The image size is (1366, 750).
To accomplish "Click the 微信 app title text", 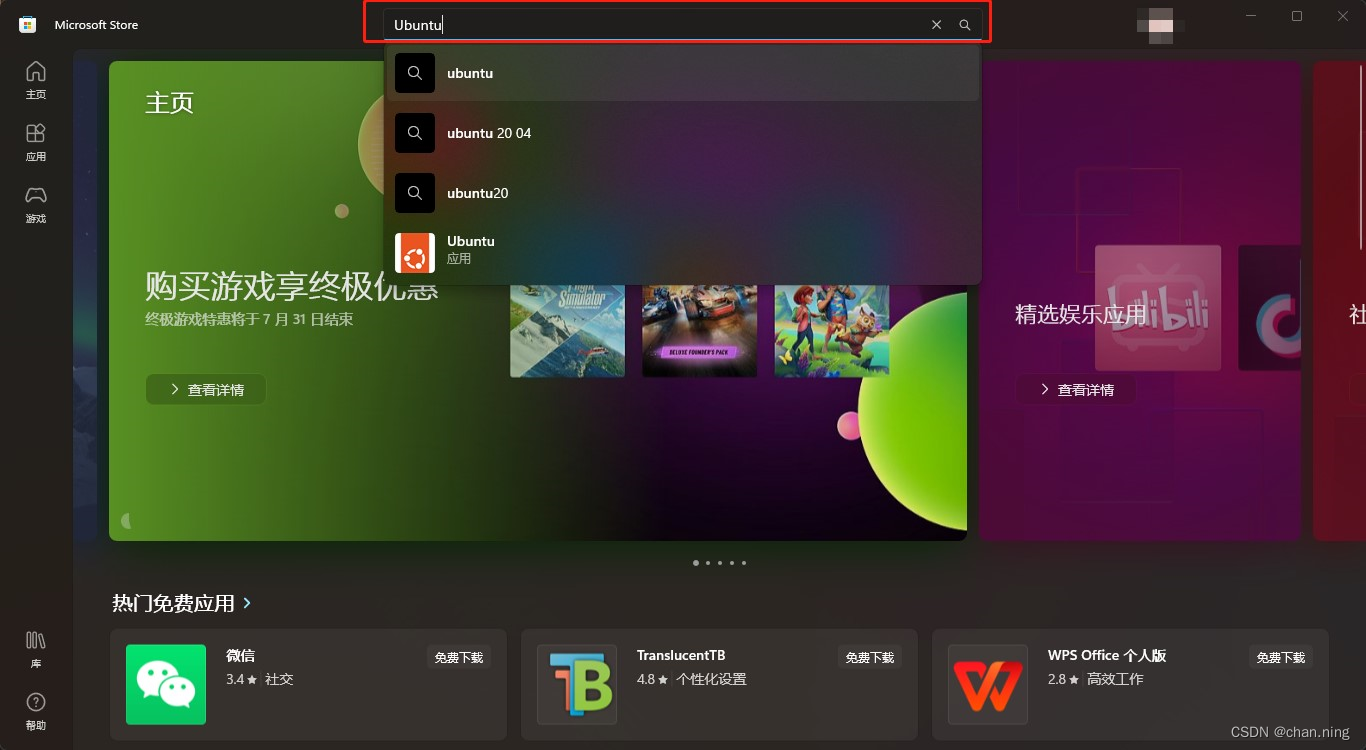I will pyautogui.click(x=240, y=656).
